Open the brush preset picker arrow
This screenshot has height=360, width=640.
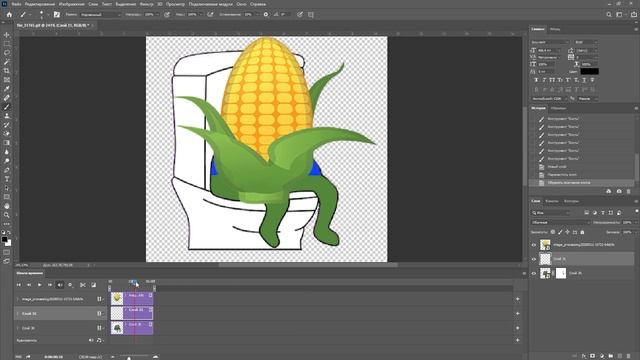(x=47, y=14)
